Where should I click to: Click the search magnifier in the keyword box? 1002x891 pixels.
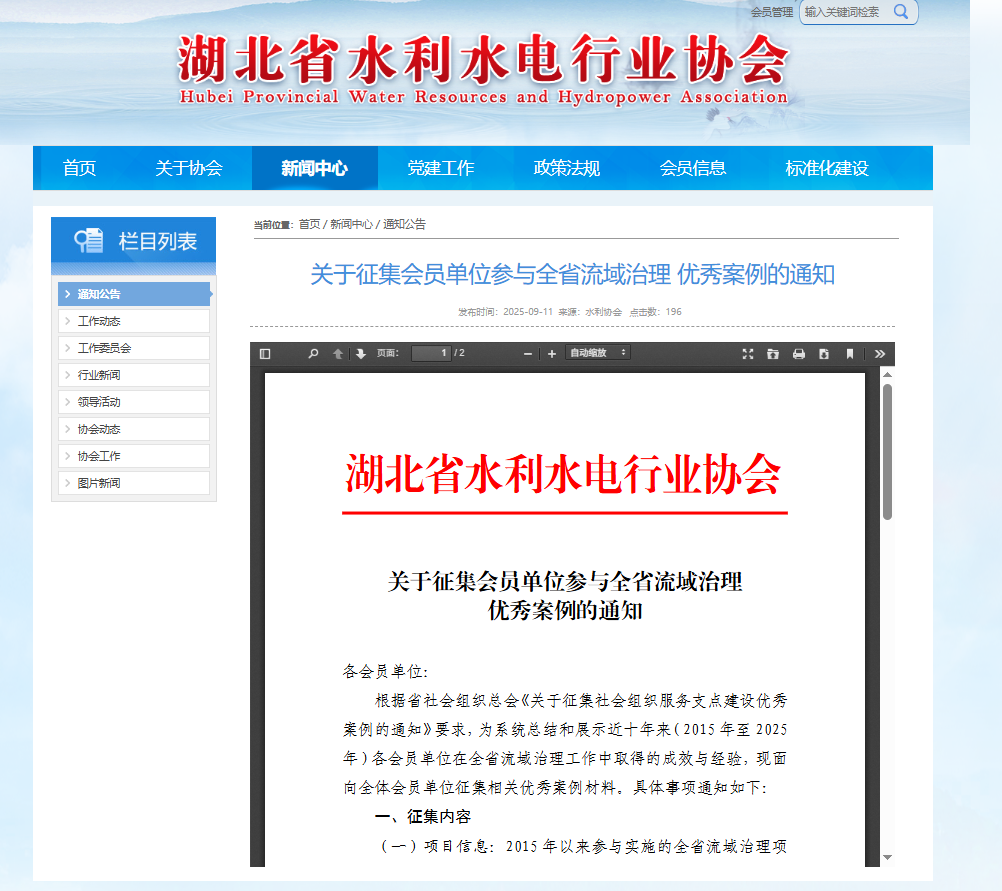(x=901, y=13)
